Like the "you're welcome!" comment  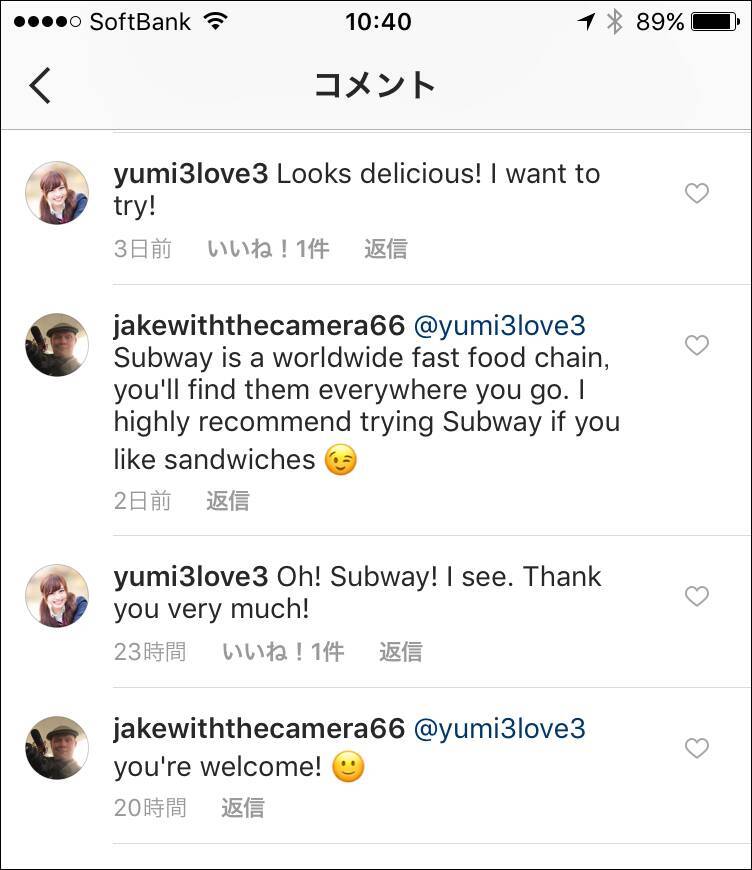tap(696, 748)
